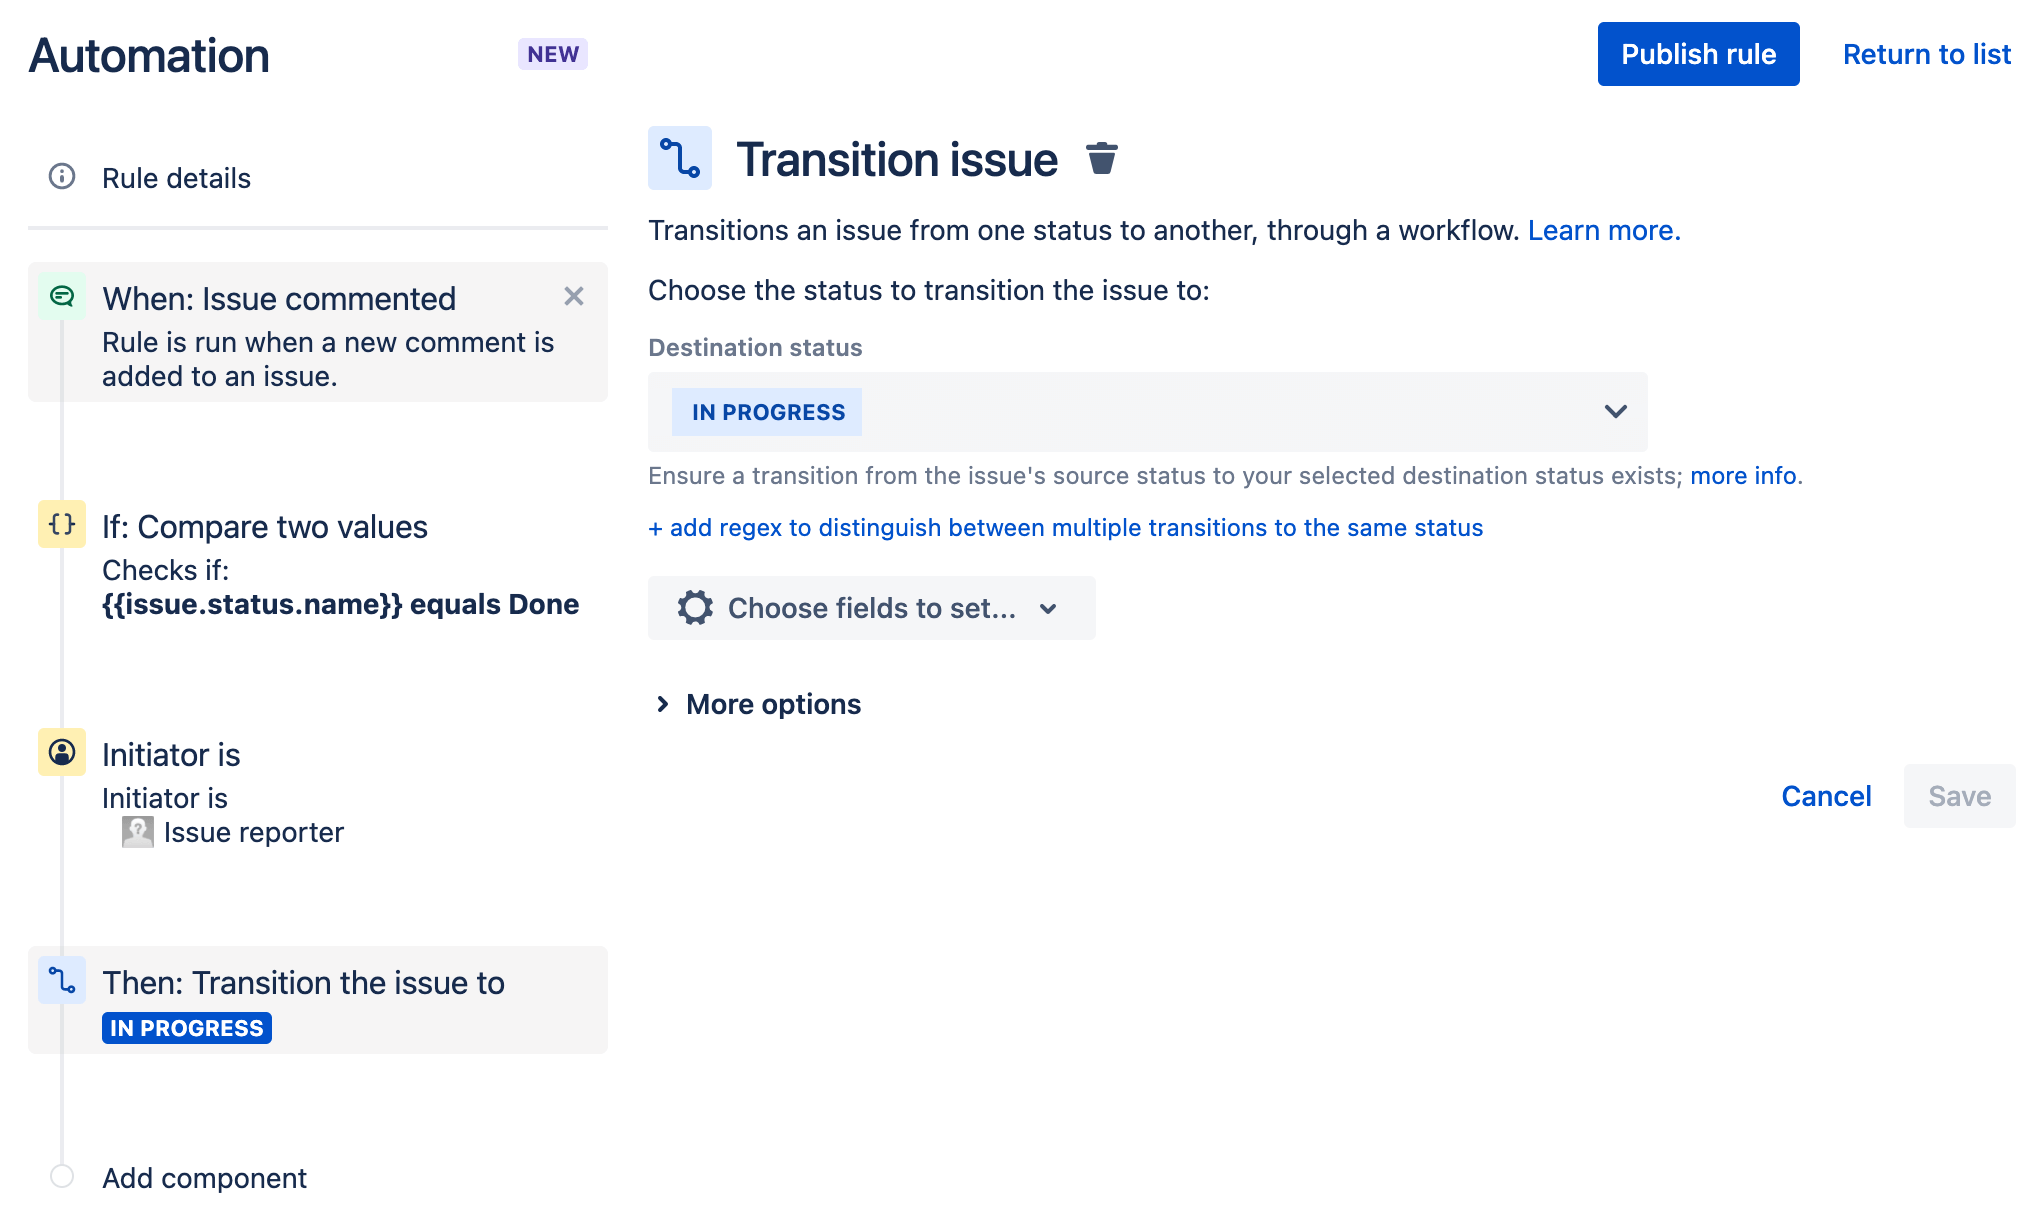Select the IN PROGRESS destination status
This screenshot has width=2042, height=1216.
pos(767,411)
